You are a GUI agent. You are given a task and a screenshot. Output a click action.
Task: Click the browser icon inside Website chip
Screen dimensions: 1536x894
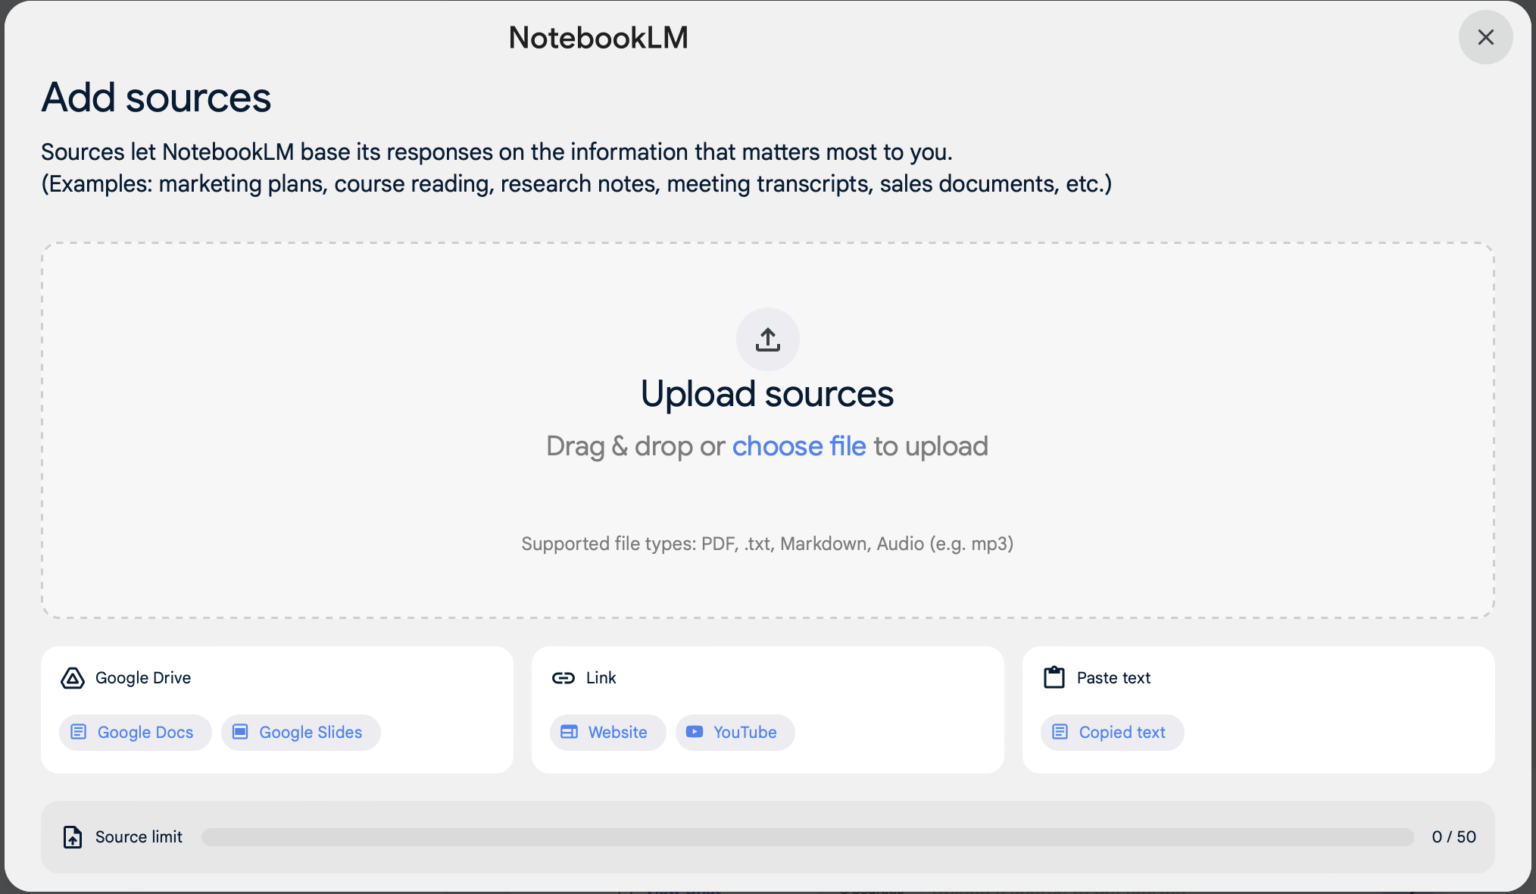[569, 732]
